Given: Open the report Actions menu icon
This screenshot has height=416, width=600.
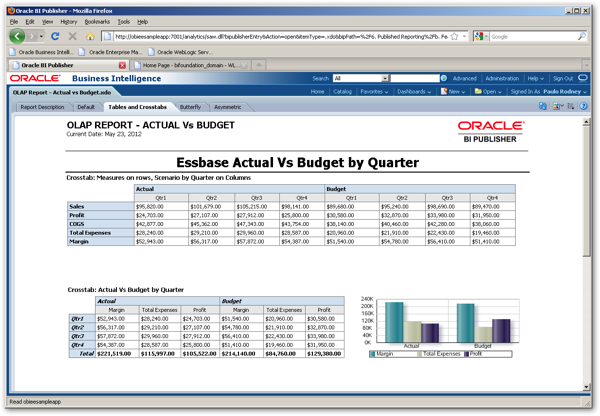Looking at the screenshot, I should click(571, 106).
